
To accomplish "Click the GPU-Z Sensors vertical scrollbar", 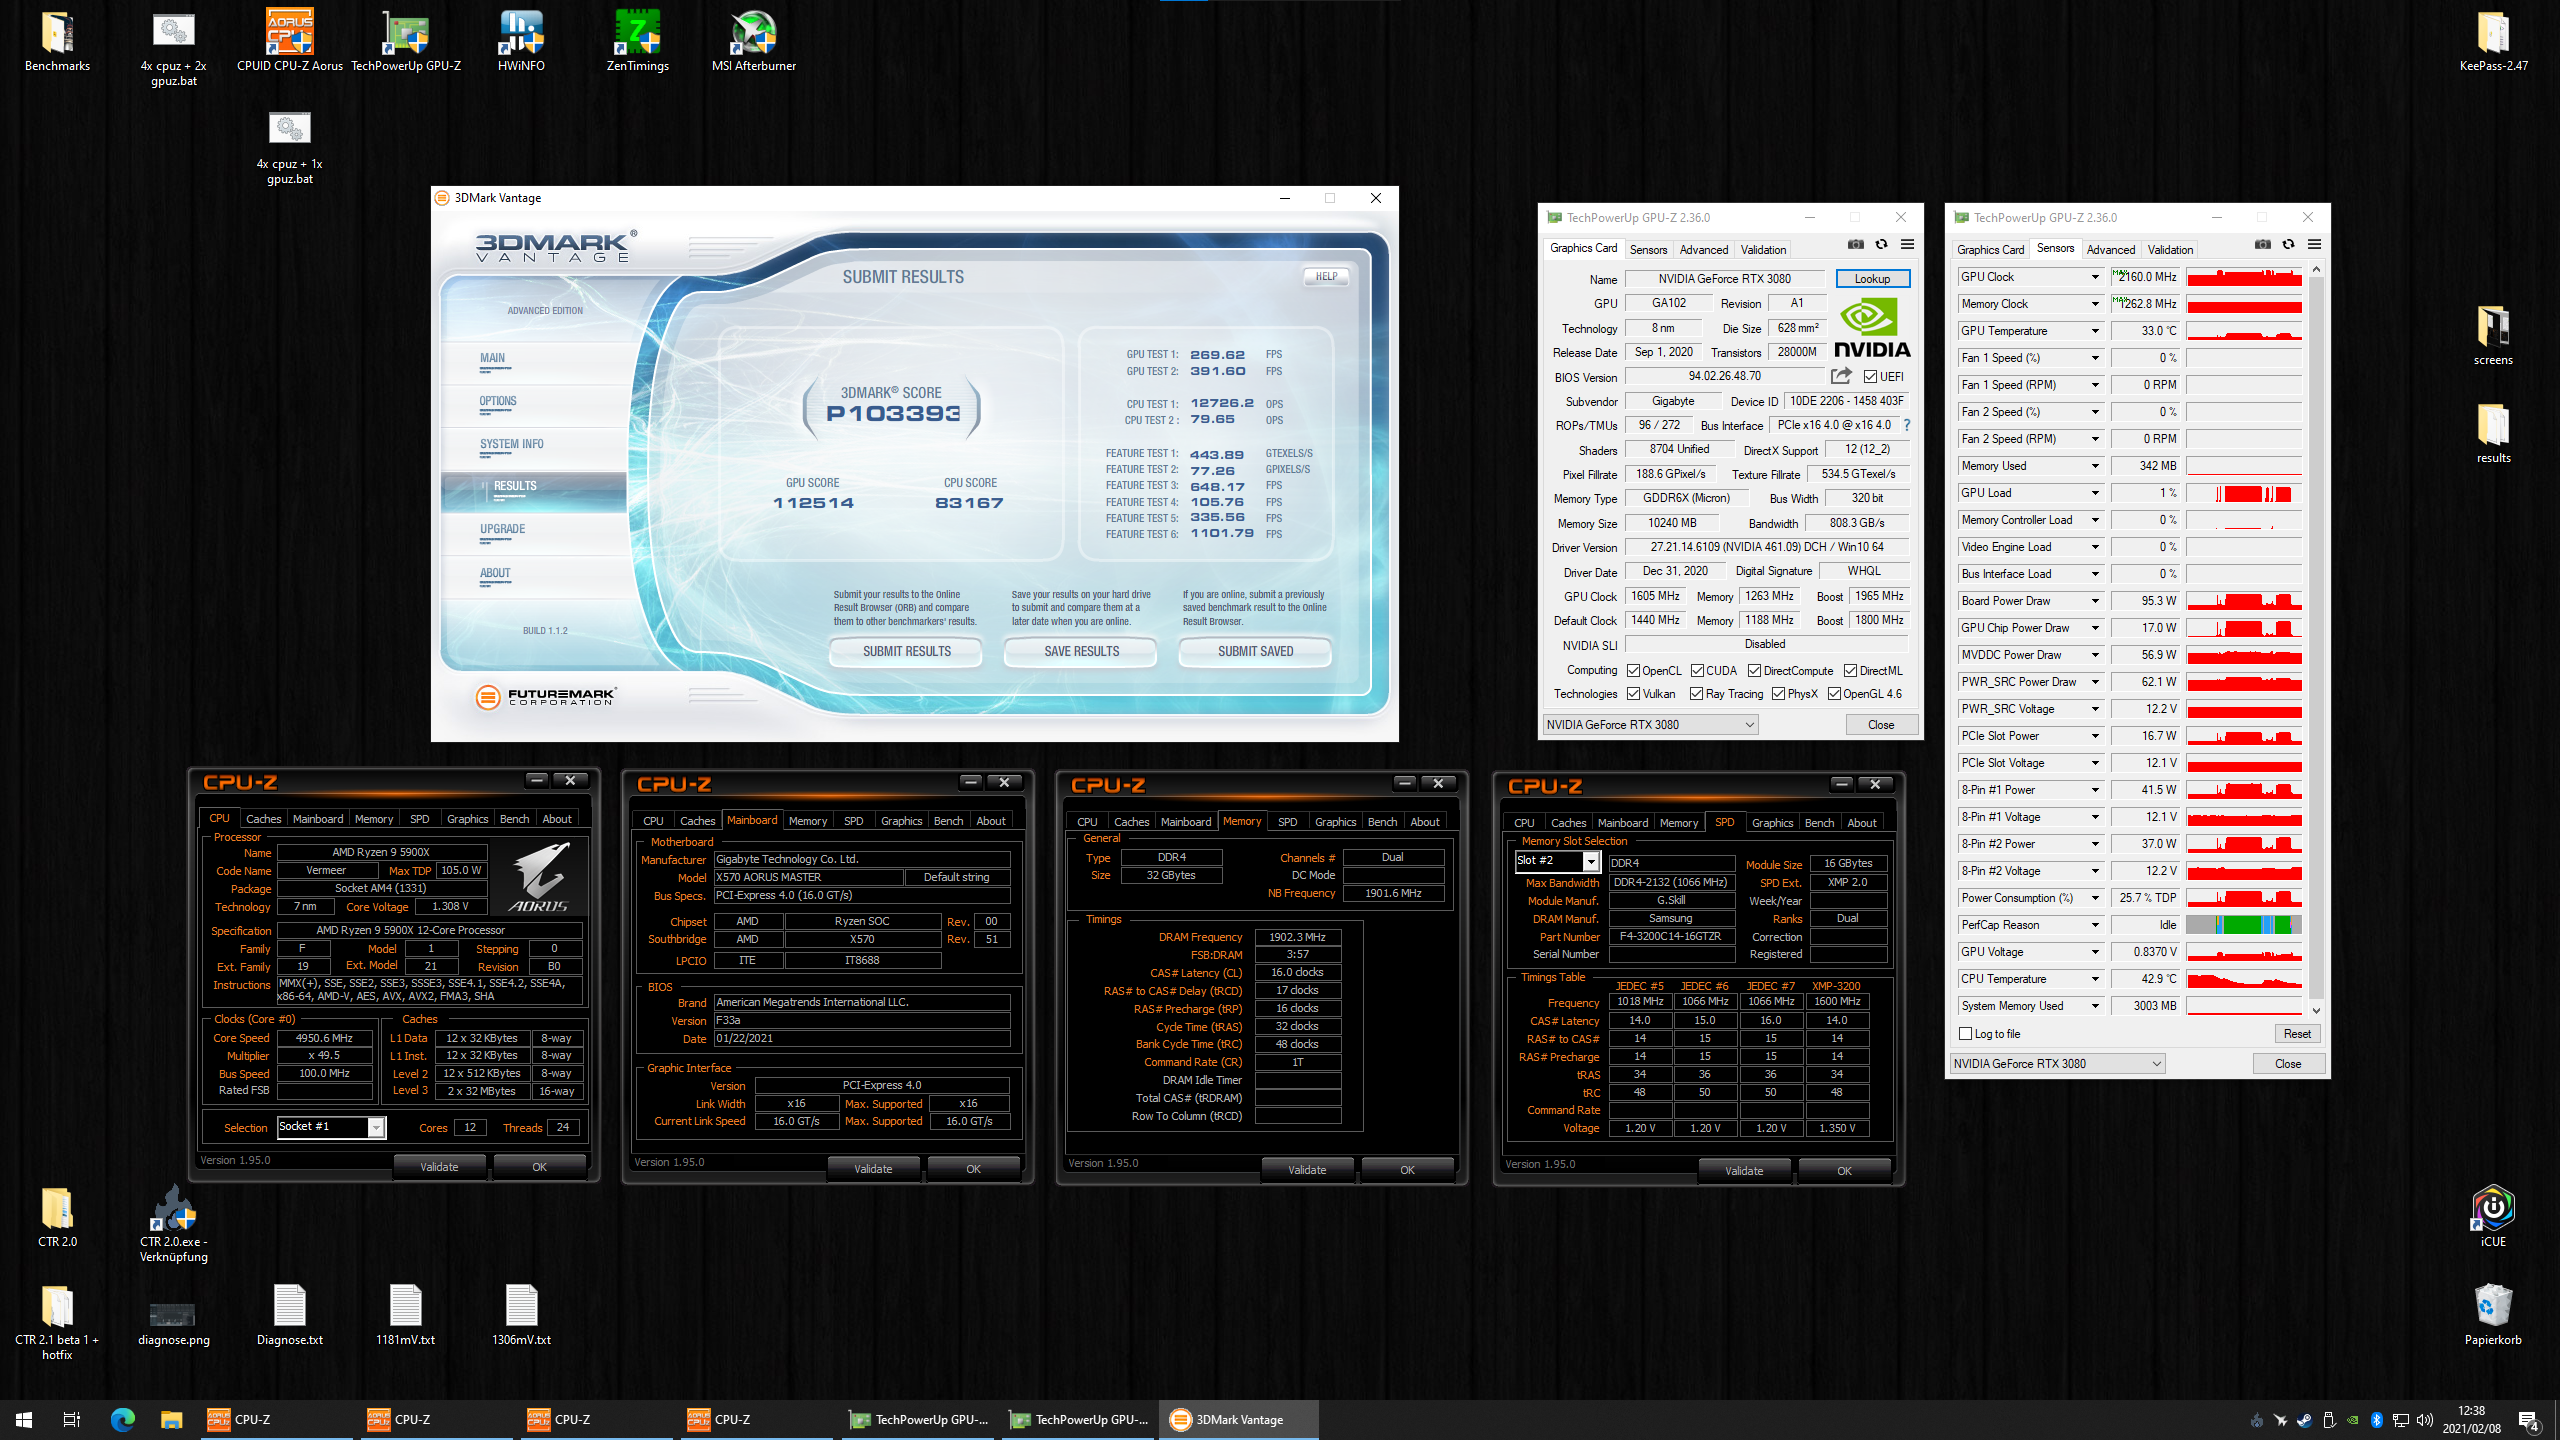I will click(2316, 640).
